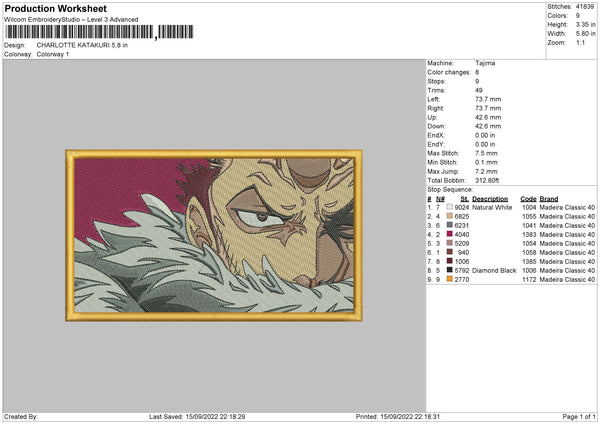Click the color swatch for code 1054

449,243
